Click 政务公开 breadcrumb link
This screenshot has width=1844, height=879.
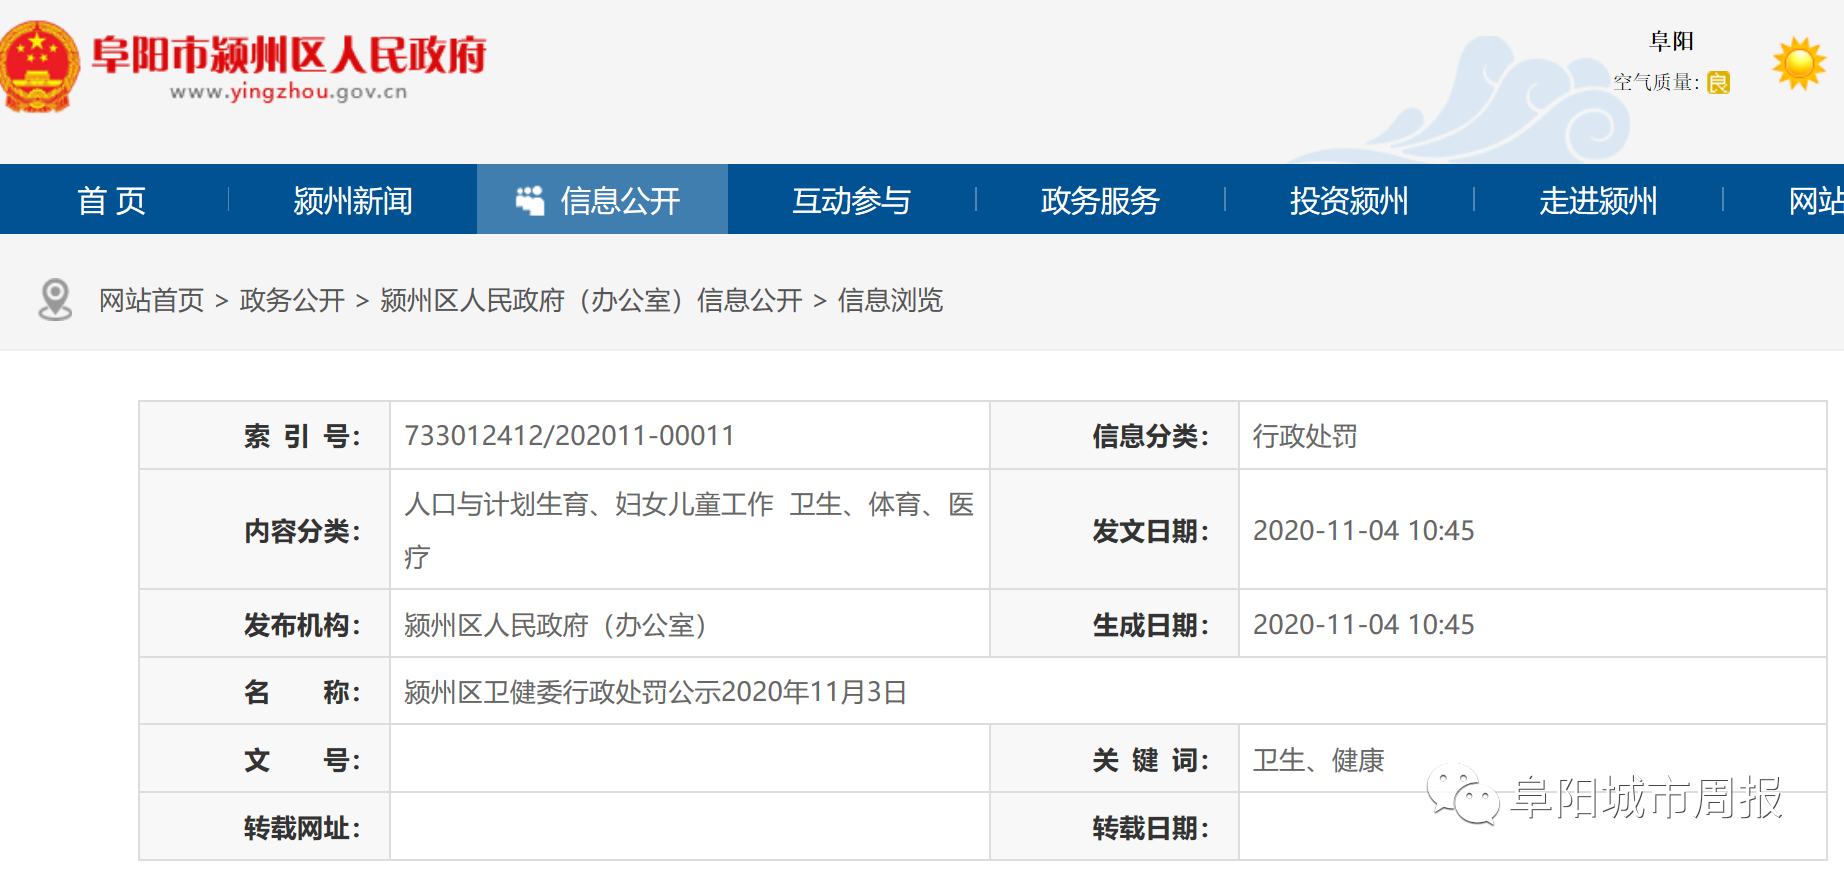[x=292, y=300]
